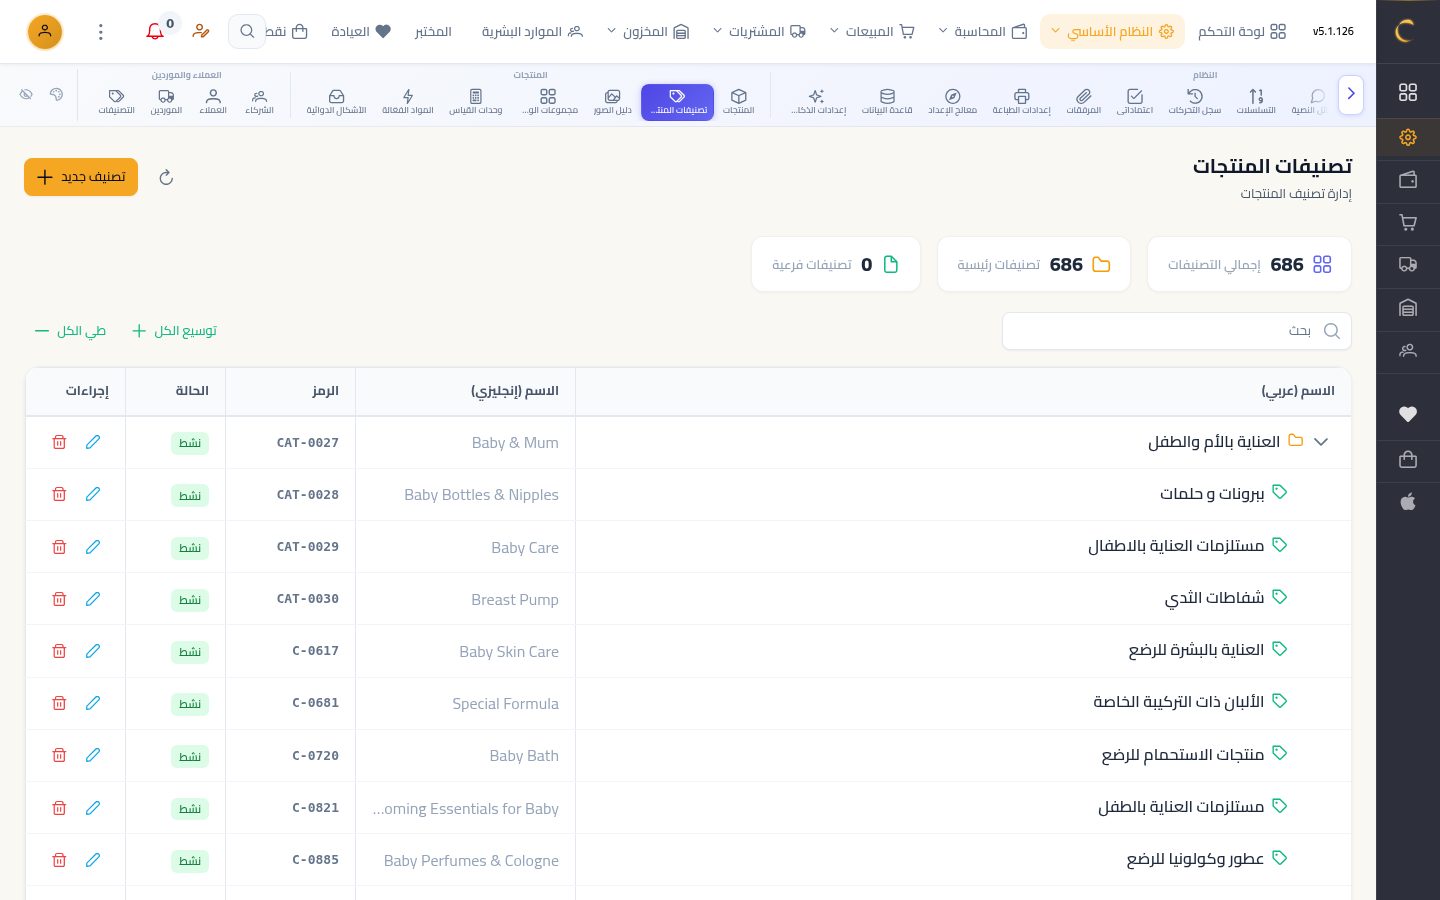
Task: Open AI settings with the sparkle icon
Action: [x=818, y=101]
